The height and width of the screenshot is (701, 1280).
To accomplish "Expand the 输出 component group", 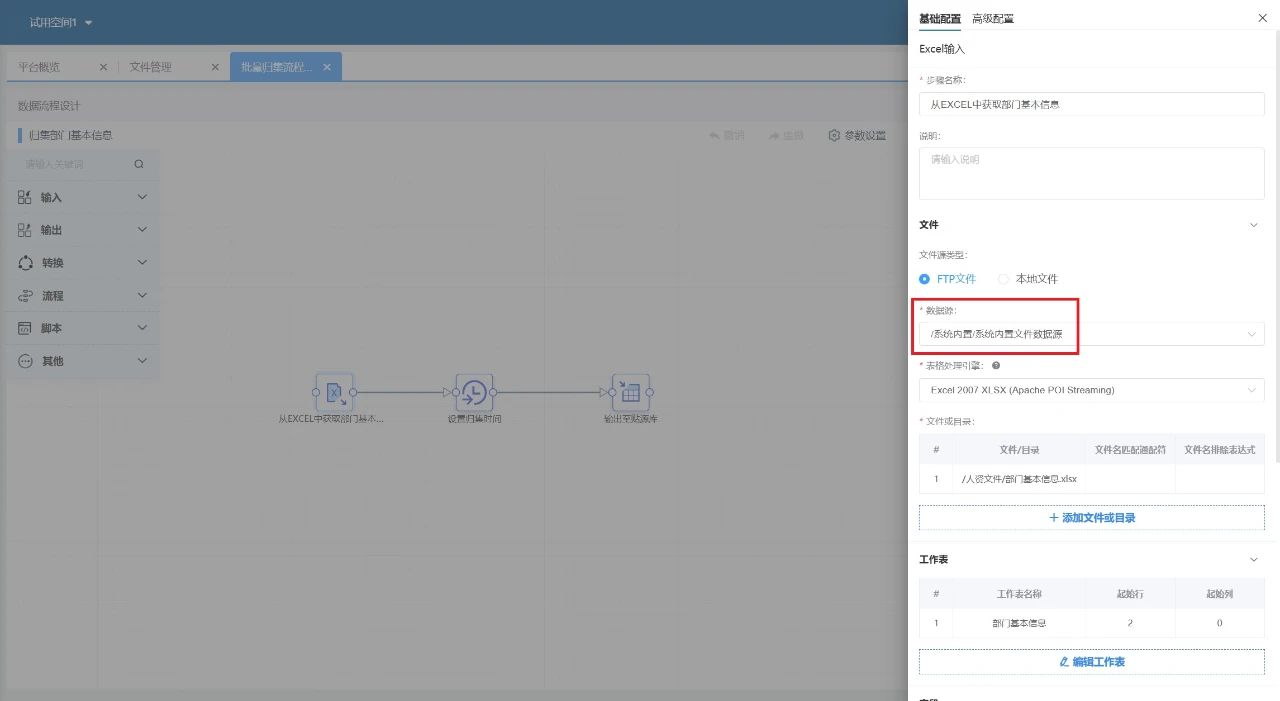I will pos(142,230).
